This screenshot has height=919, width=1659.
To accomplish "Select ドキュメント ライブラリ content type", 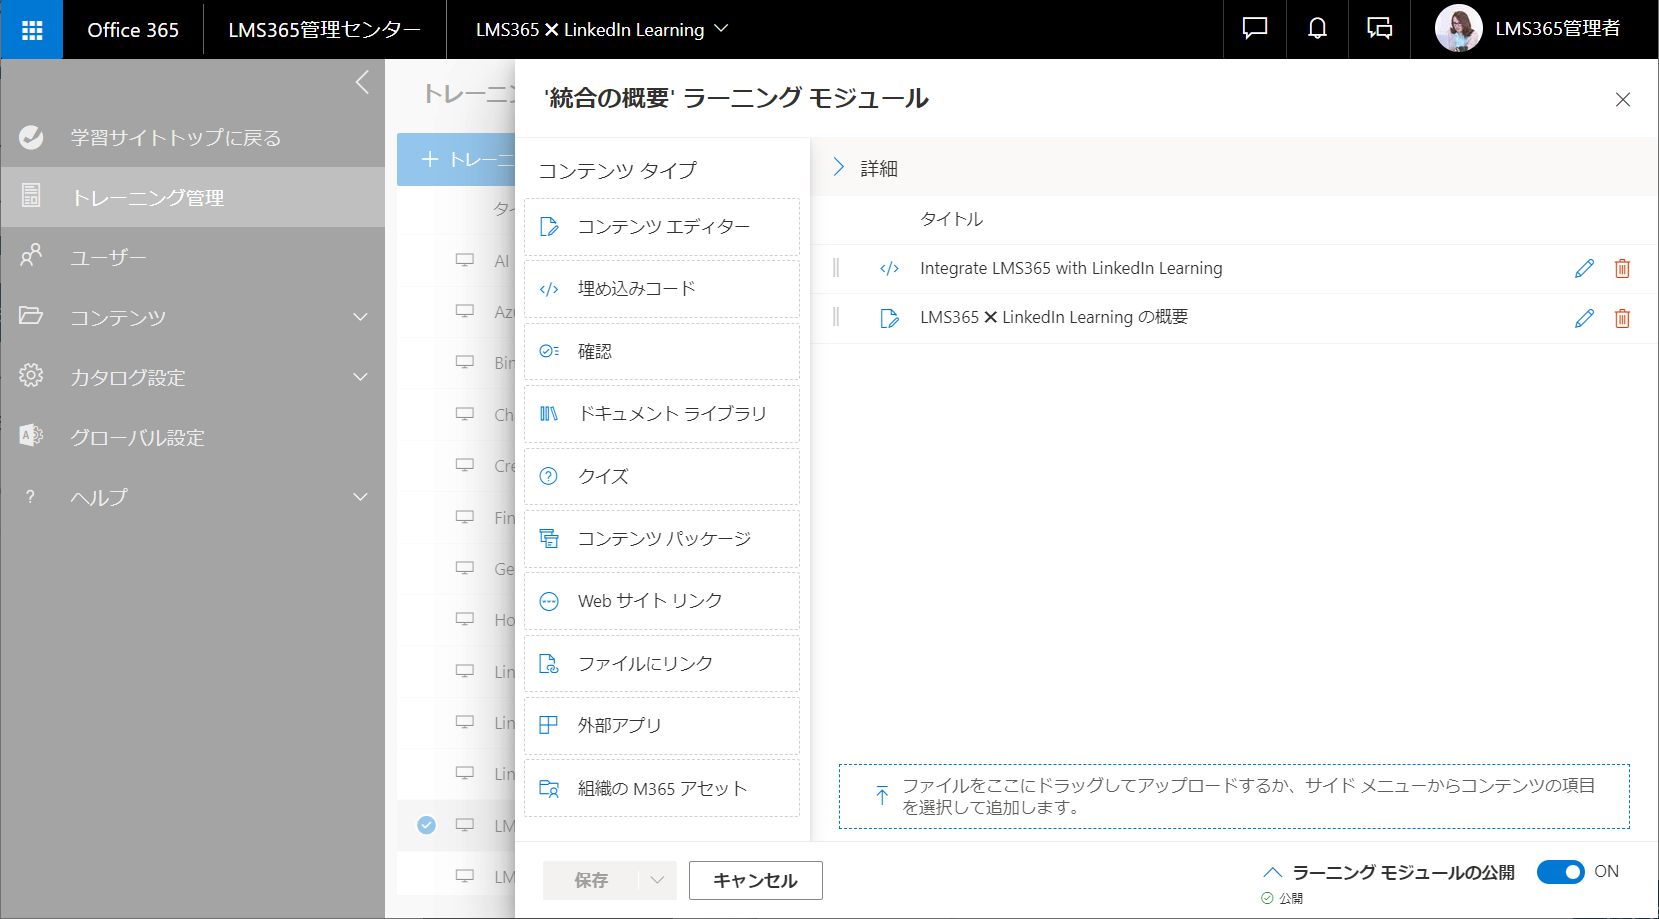I will pos(662,414).
